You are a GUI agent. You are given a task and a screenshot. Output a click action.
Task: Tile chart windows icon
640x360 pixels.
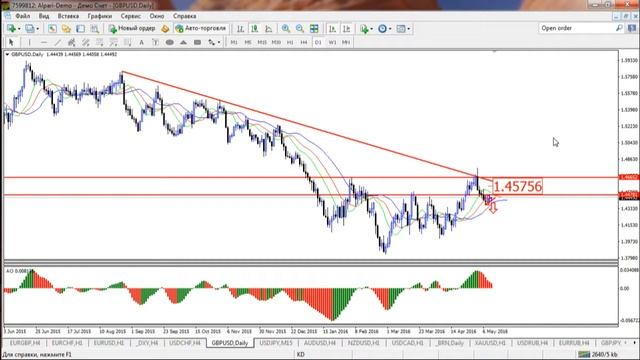(x=314, y=29)
